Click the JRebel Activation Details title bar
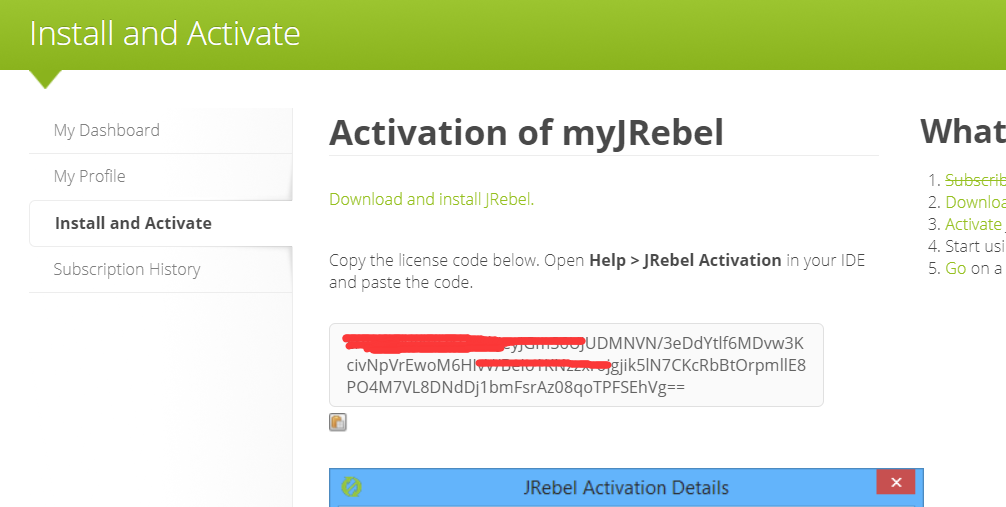Viewport: 1006px width, 507px height. tap(626, 488)
